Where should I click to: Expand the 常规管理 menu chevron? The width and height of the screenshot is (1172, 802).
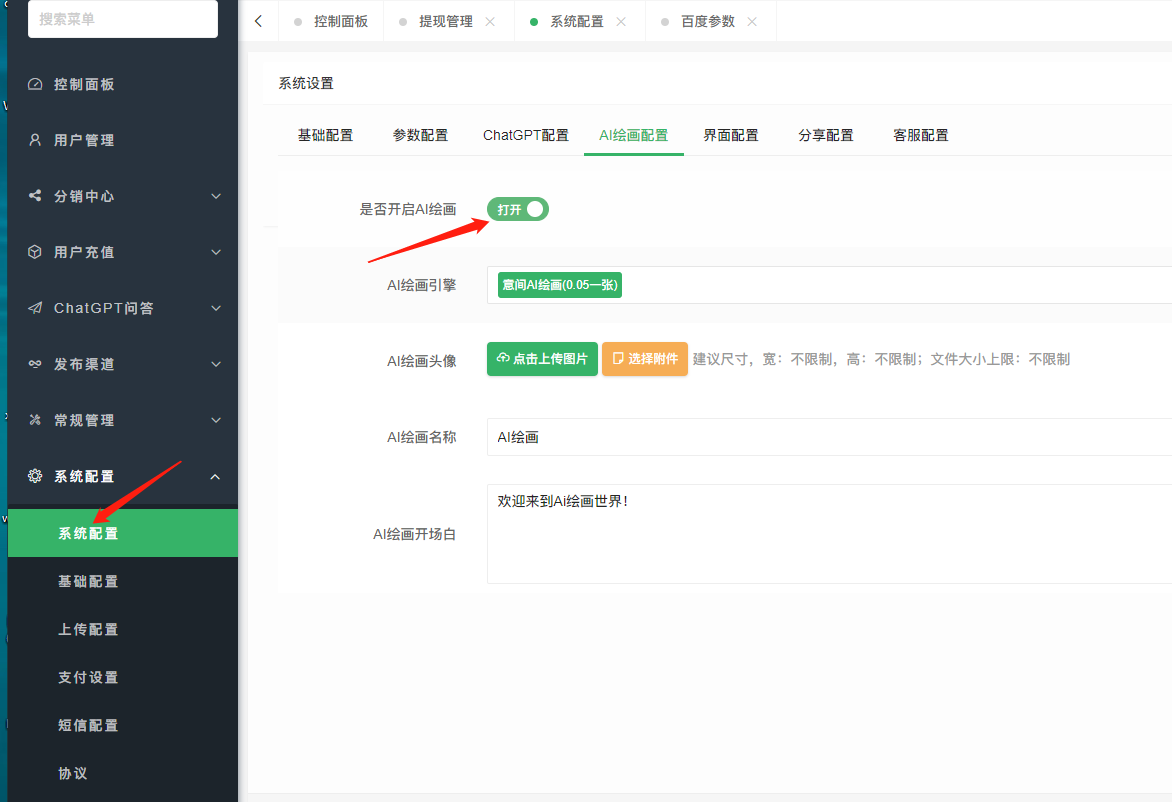tap(216, 420)
